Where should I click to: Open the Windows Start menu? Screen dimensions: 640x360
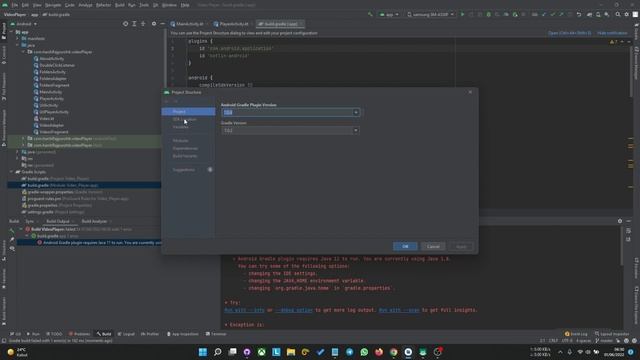point(203,352)
